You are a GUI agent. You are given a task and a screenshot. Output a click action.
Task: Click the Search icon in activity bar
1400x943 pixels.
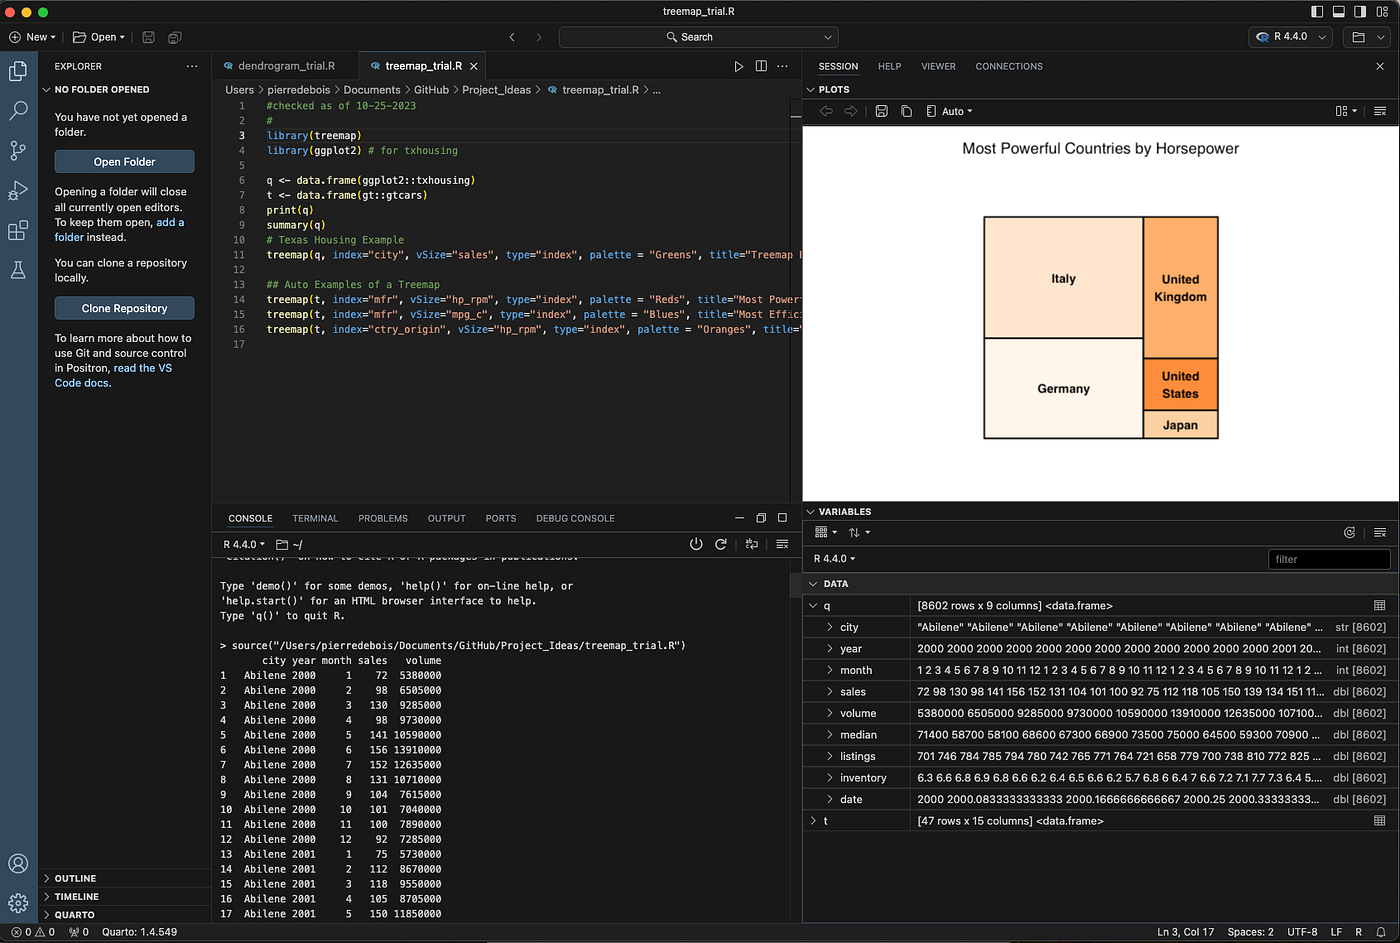coord(18,110)
